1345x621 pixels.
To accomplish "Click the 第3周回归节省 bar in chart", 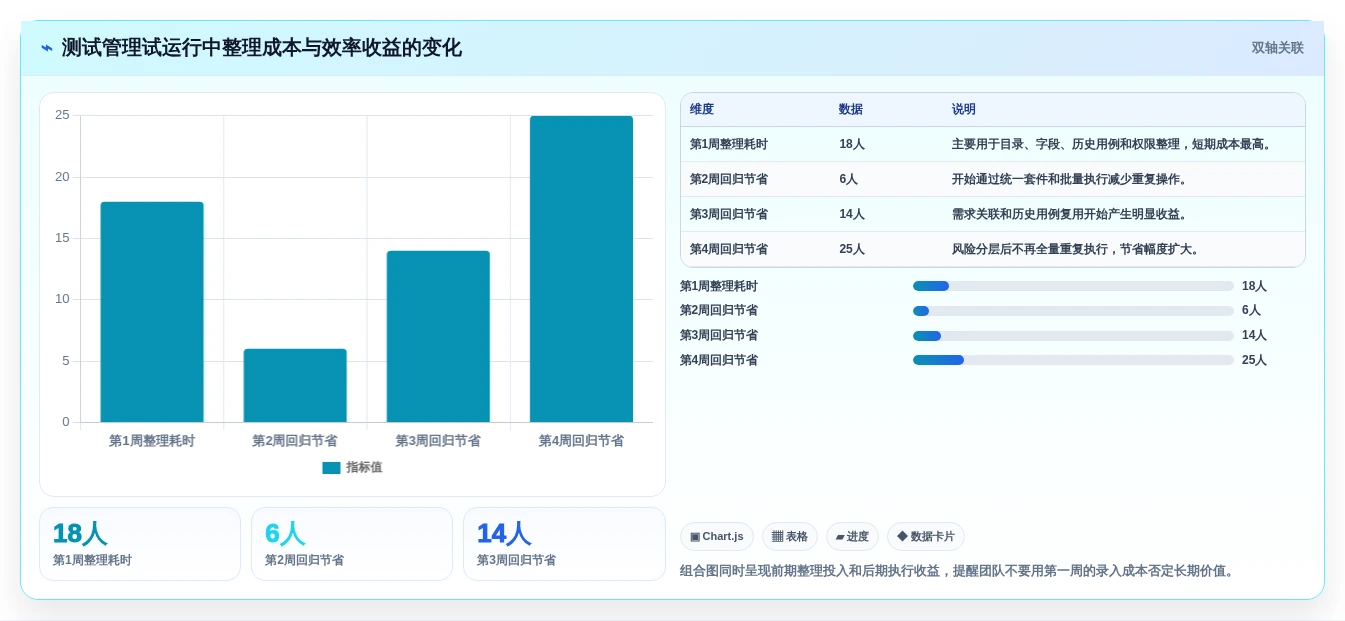I will coord(438,336).
